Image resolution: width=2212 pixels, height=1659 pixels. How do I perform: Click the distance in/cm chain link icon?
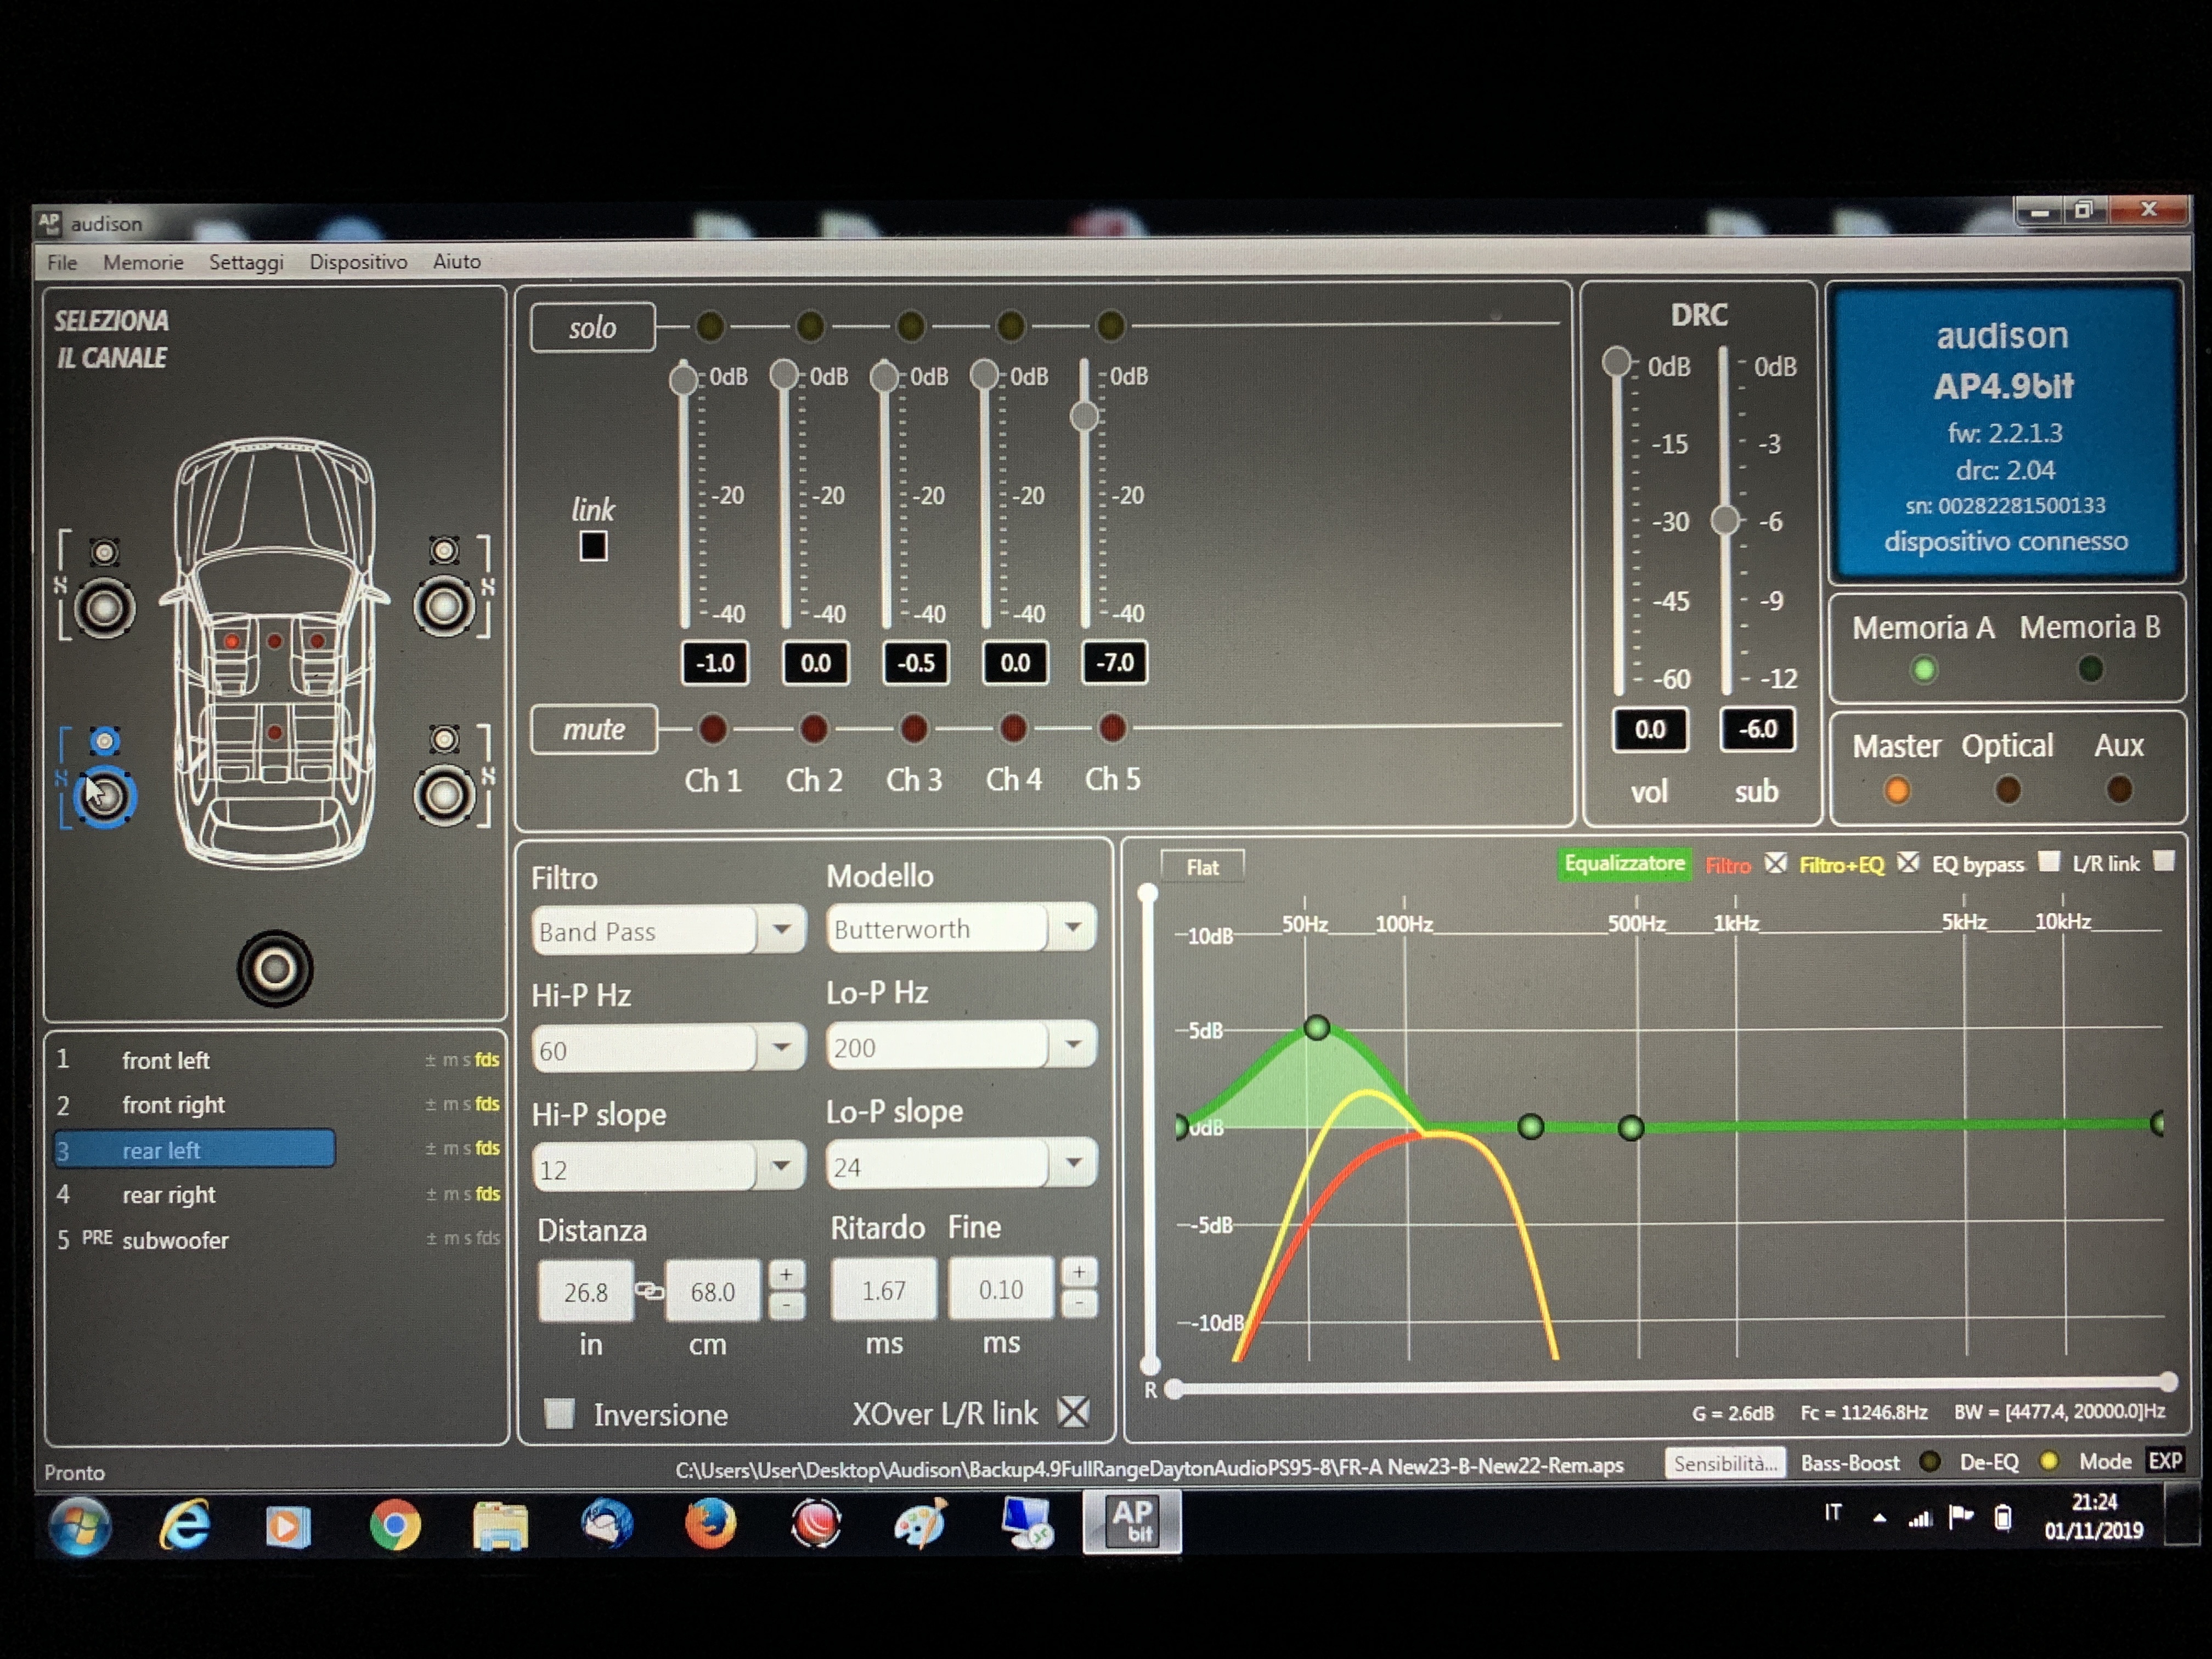(649, 1291)
